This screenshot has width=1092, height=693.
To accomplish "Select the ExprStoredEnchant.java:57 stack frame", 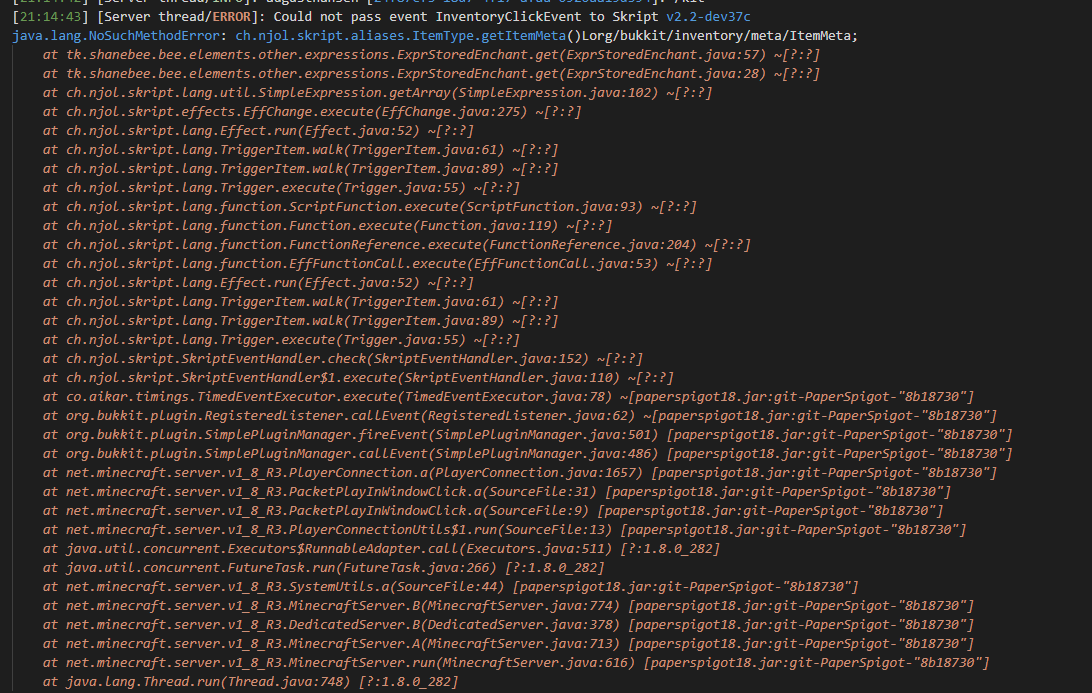I will tap(431, 54).
